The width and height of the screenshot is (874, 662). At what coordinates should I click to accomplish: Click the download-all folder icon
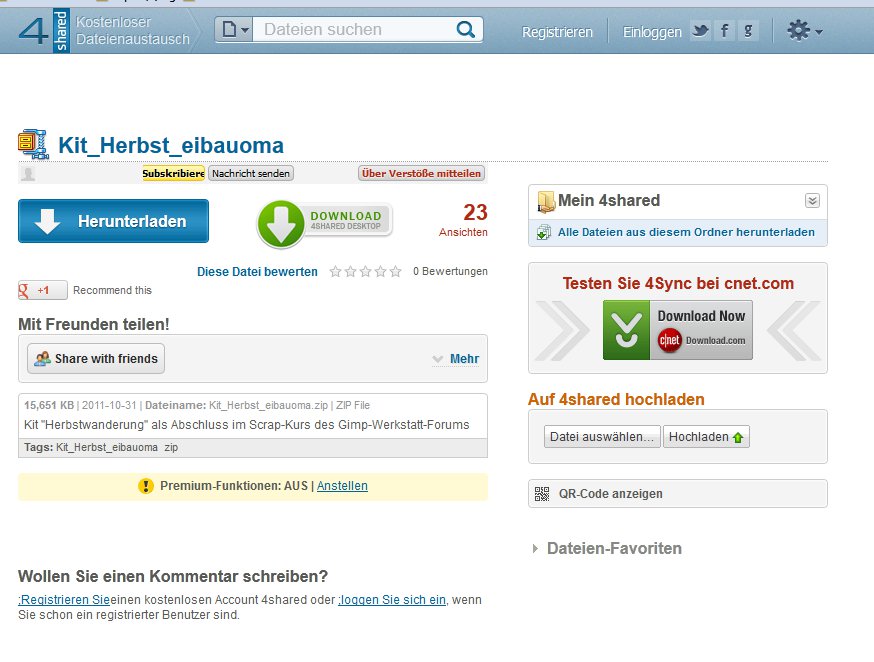click(543, 232)
